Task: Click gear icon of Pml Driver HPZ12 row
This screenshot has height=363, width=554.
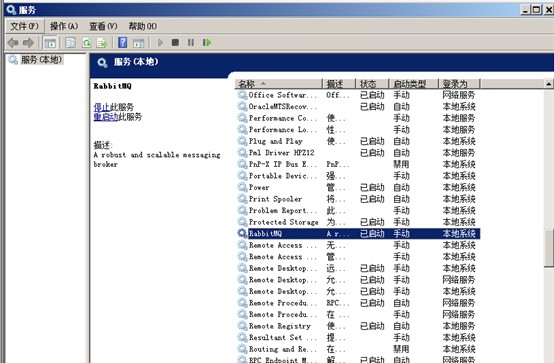Action: 242,153
